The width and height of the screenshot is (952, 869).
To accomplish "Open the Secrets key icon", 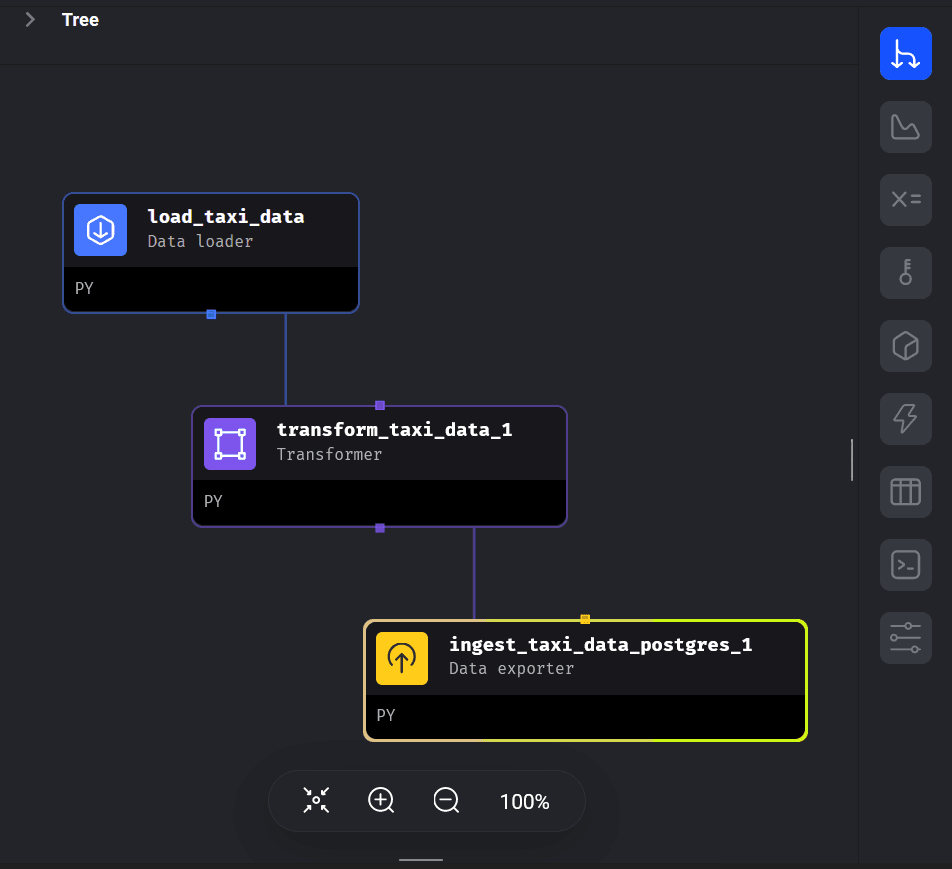I will click(905, 272).
